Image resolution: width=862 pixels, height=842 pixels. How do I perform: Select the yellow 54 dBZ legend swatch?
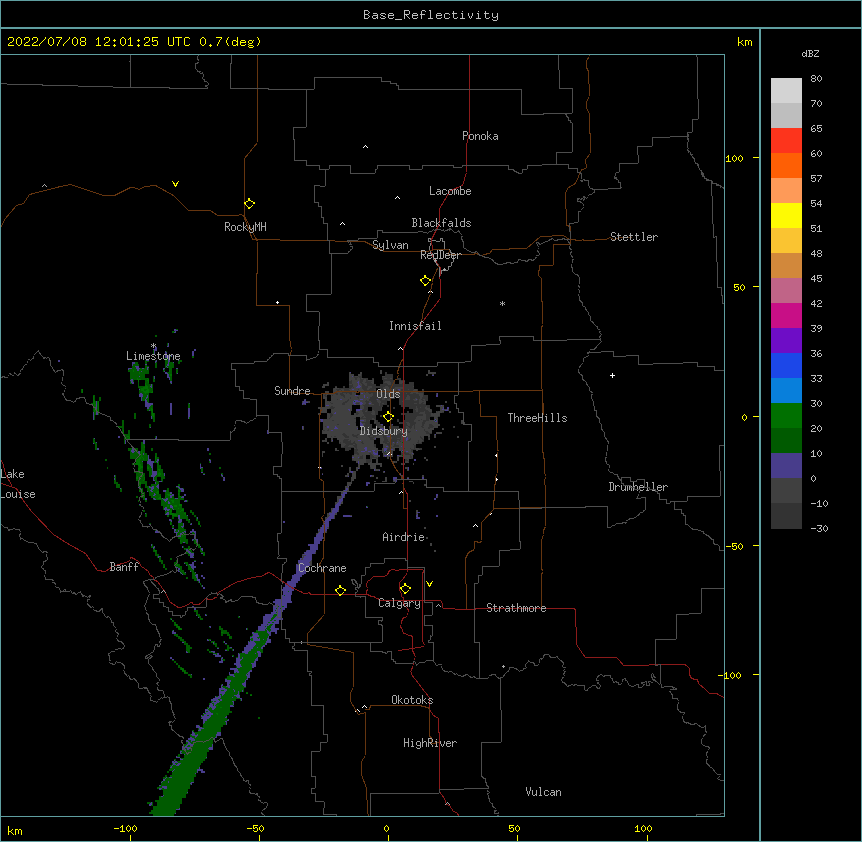click(786, 215)
